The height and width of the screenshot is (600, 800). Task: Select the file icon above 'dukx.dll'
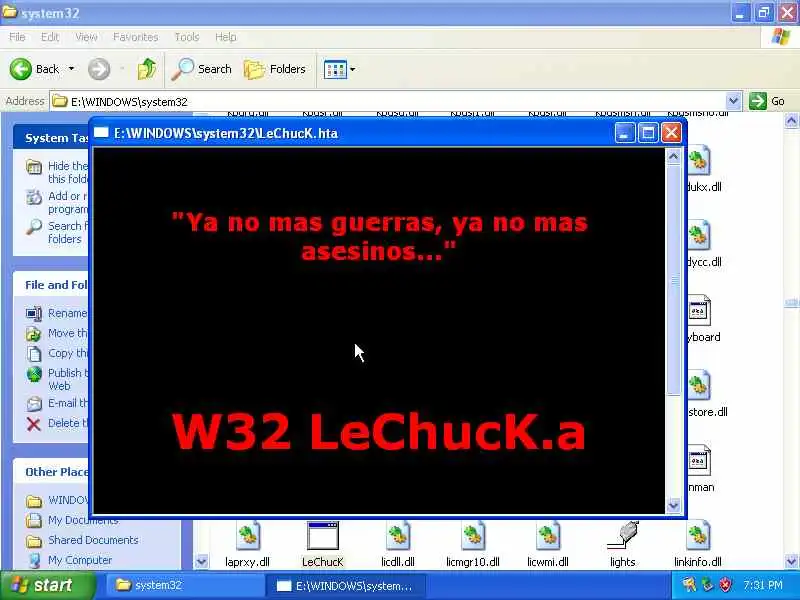(x=698, y=160)
